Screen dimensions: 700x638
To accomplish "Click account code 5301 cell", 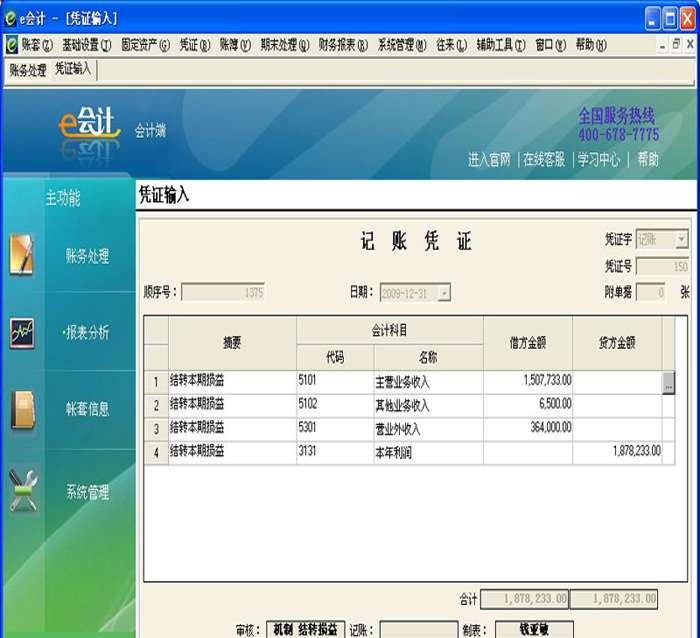I will pyautogui.click(x=335, y=430).
